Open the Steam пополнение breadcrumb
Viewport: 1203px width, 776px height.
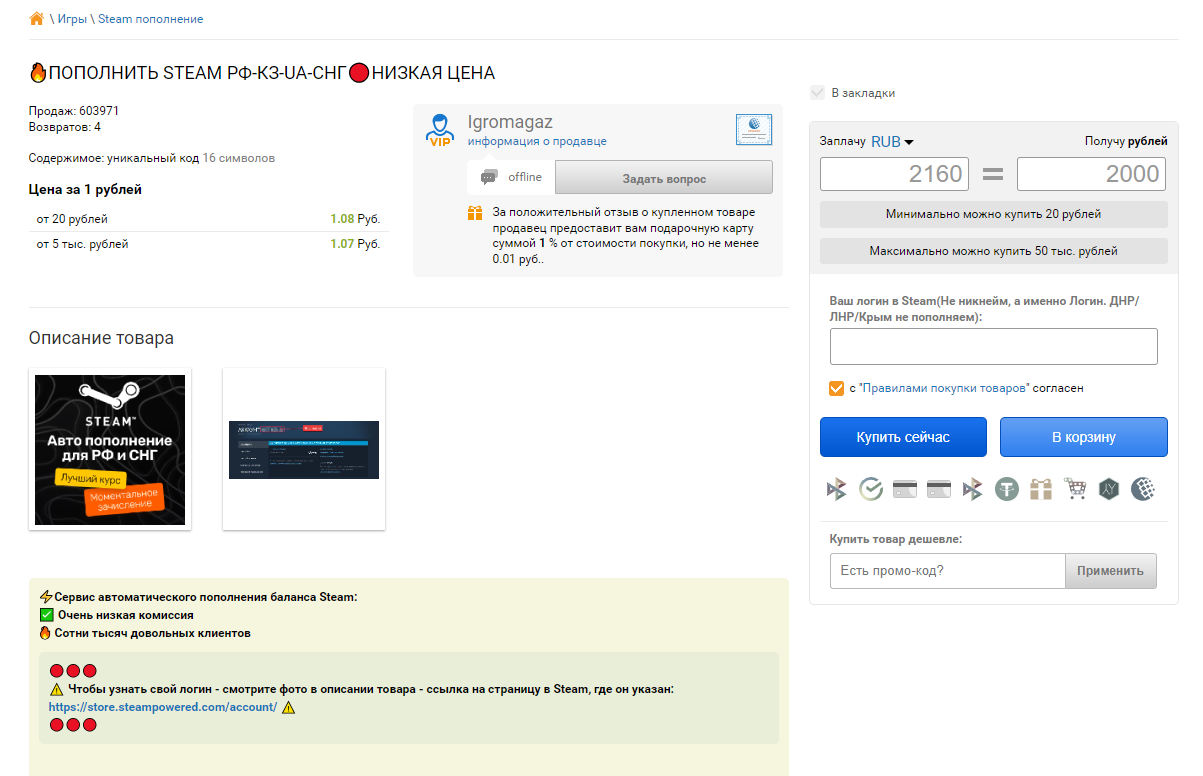(150, 19)
